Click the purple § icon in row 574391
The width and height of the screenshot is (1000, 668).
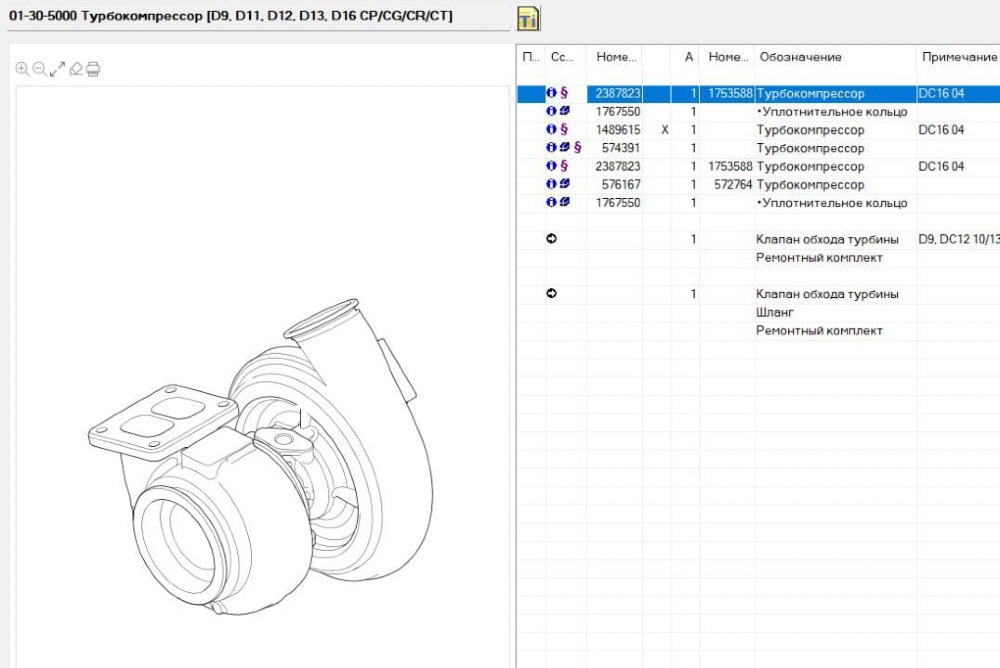coord(577,148)
